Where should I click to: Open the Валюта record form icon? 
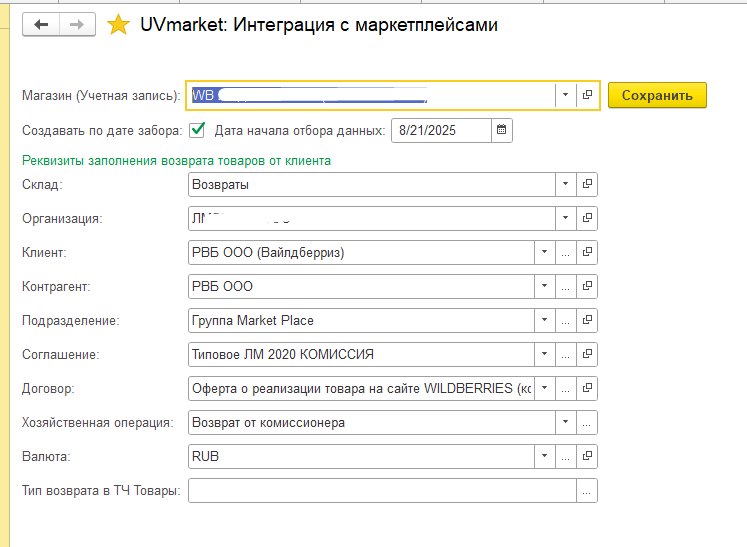(x=587, y=456)
